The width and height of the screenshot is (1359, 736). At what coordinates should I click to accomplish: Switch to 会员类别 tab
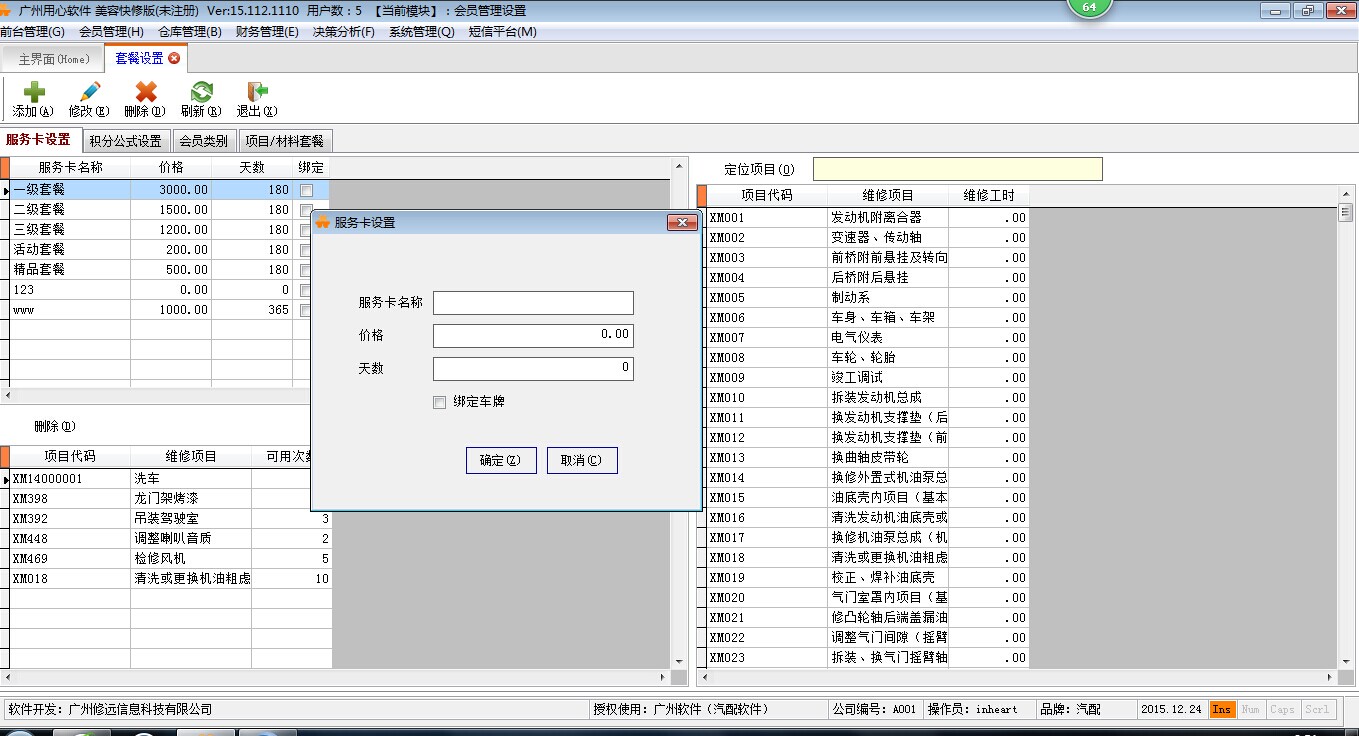203,141
